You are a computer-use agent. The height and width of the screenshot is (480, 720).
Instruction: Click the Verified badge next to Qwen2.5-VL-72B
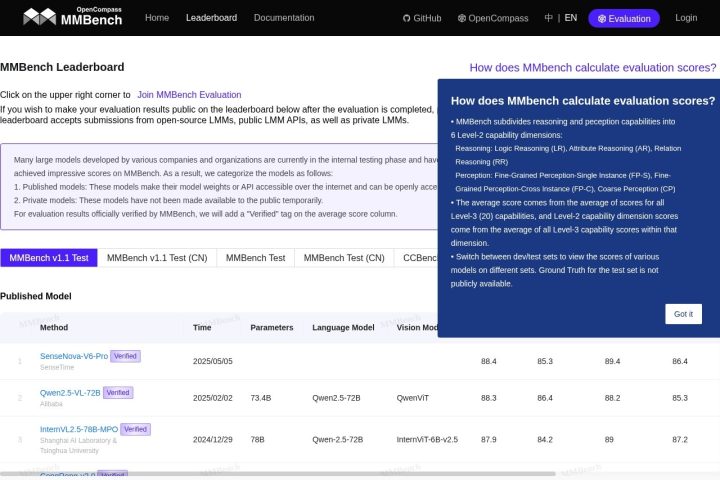tap(118, 393)
